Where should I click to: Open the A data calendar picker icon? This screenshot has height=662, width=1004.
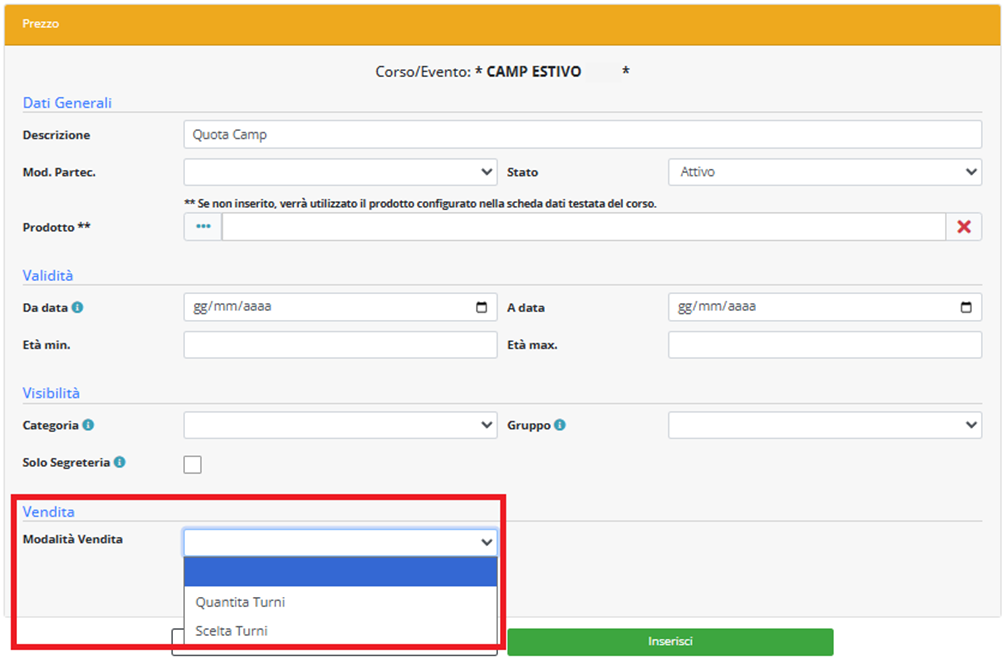pos(965,307)
